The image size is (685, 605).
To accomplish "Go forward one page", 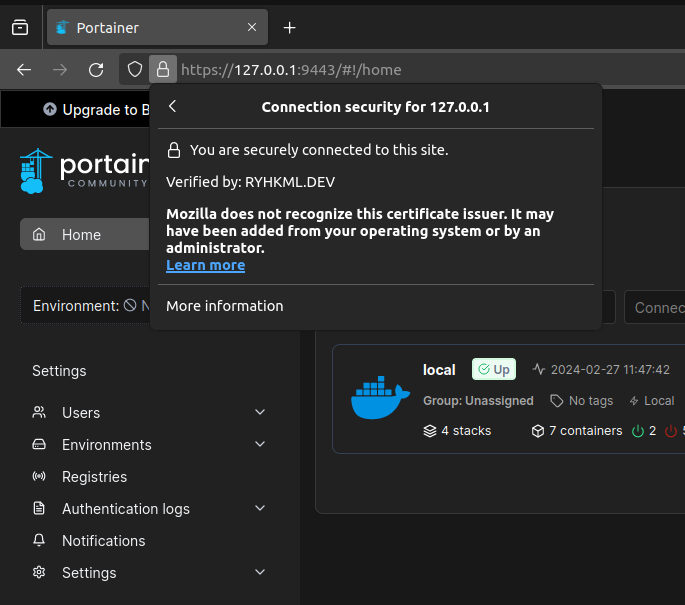I will click(60, 69).
